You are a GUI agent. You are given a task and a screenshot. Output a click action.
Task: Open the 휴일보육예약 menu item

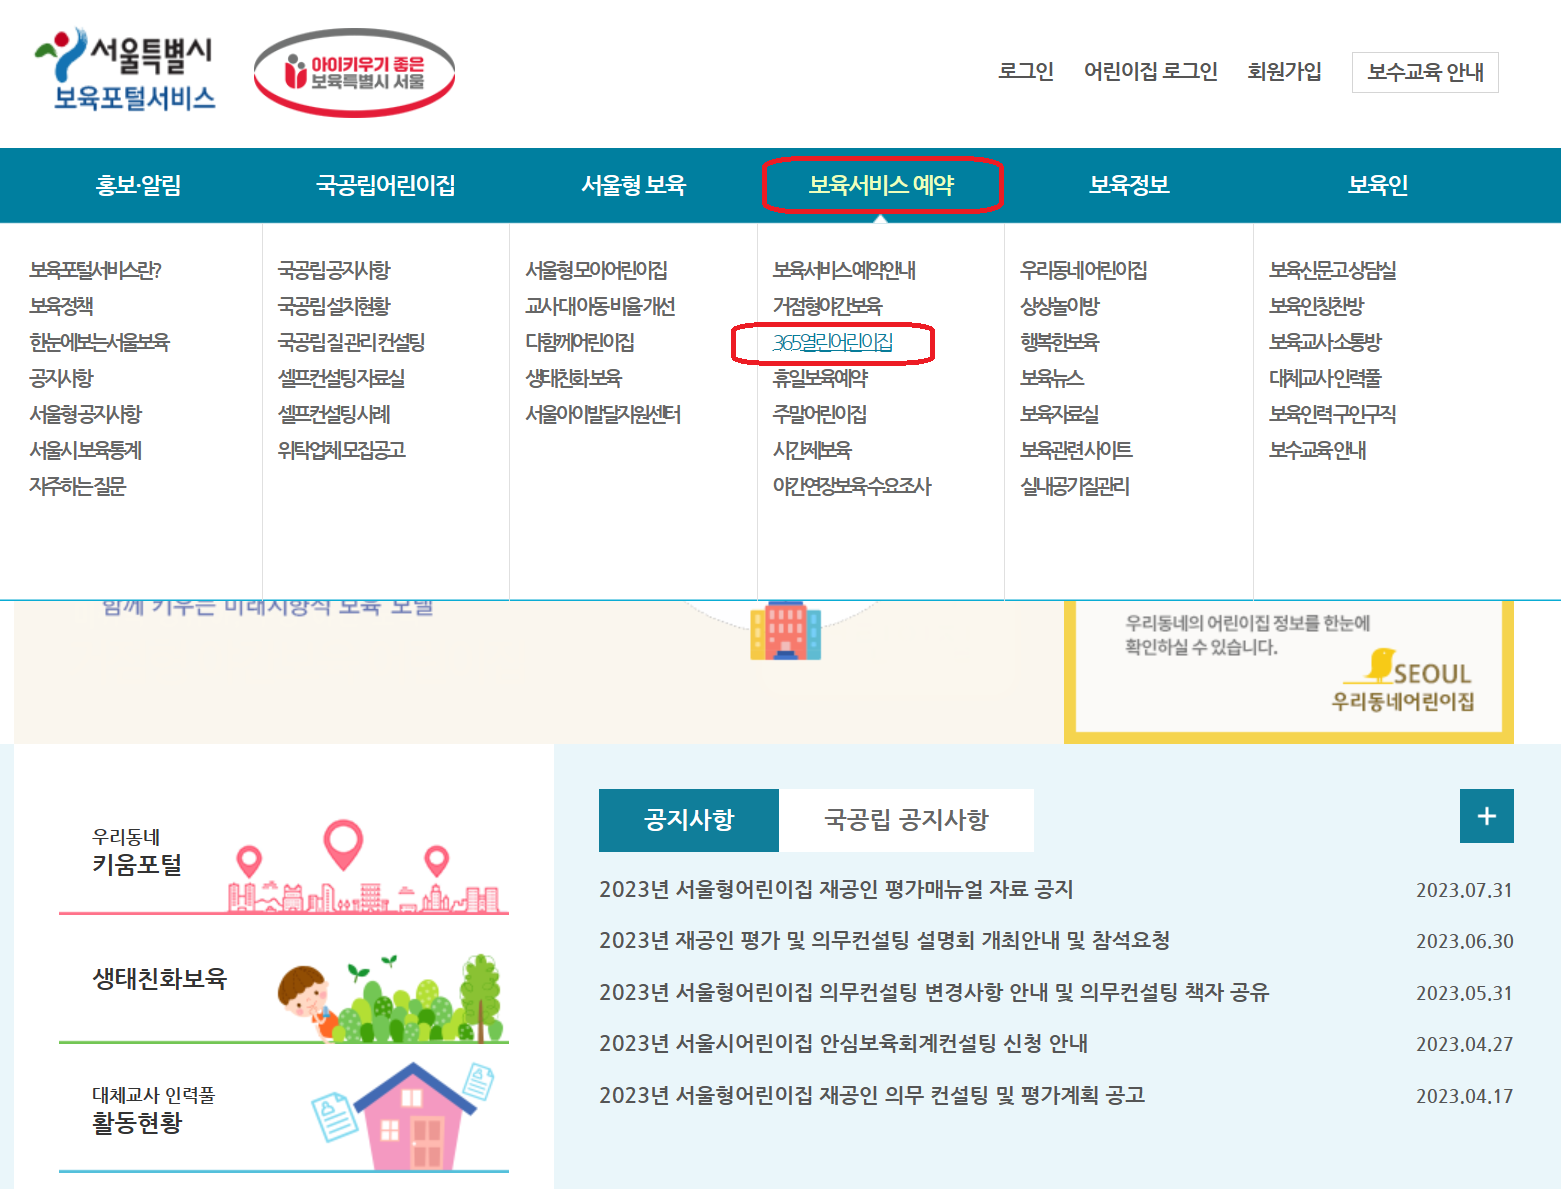(822, 378)
